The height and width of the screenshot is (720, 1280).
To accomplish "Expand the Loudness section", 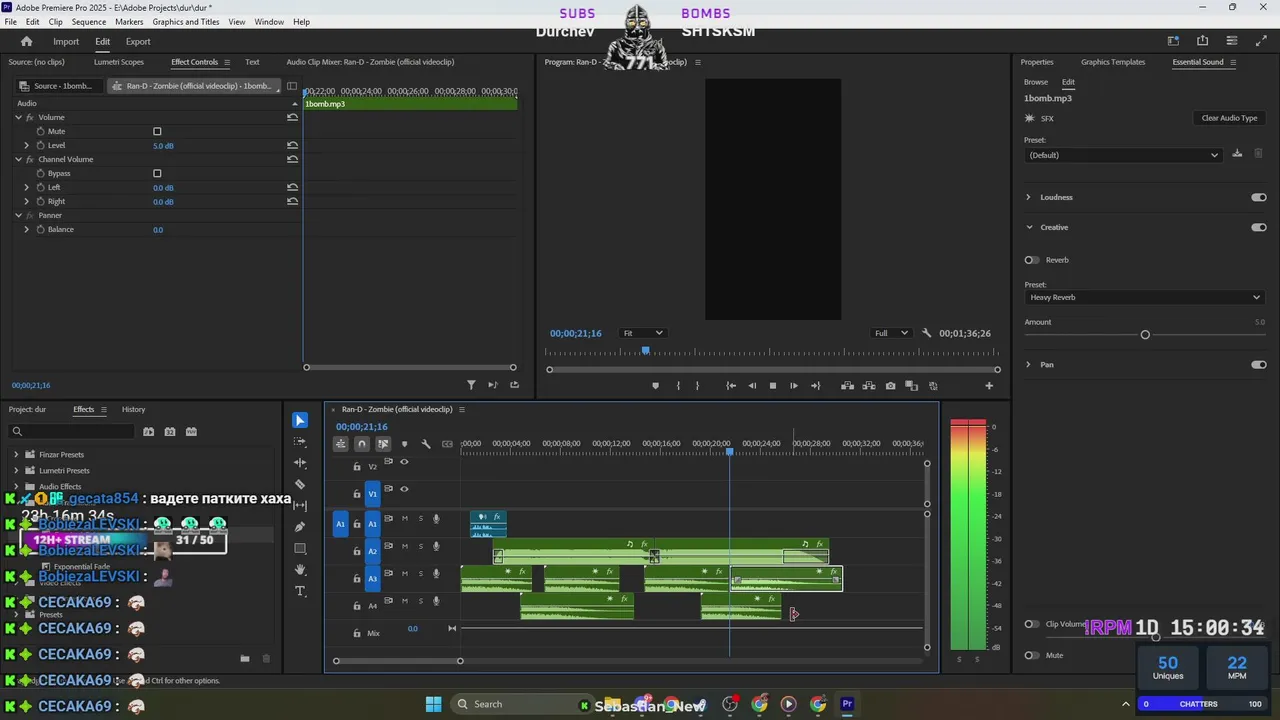I will (1028, 197).
